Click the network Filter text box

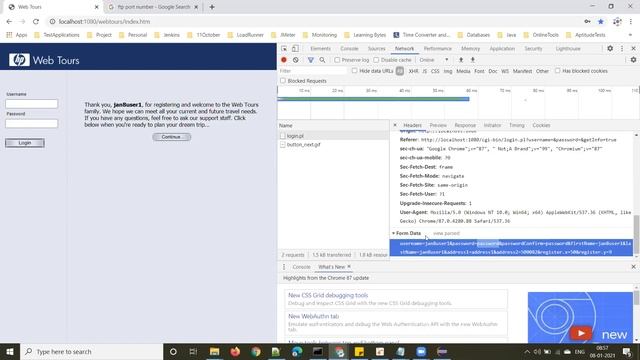click(x=313, y=71)
